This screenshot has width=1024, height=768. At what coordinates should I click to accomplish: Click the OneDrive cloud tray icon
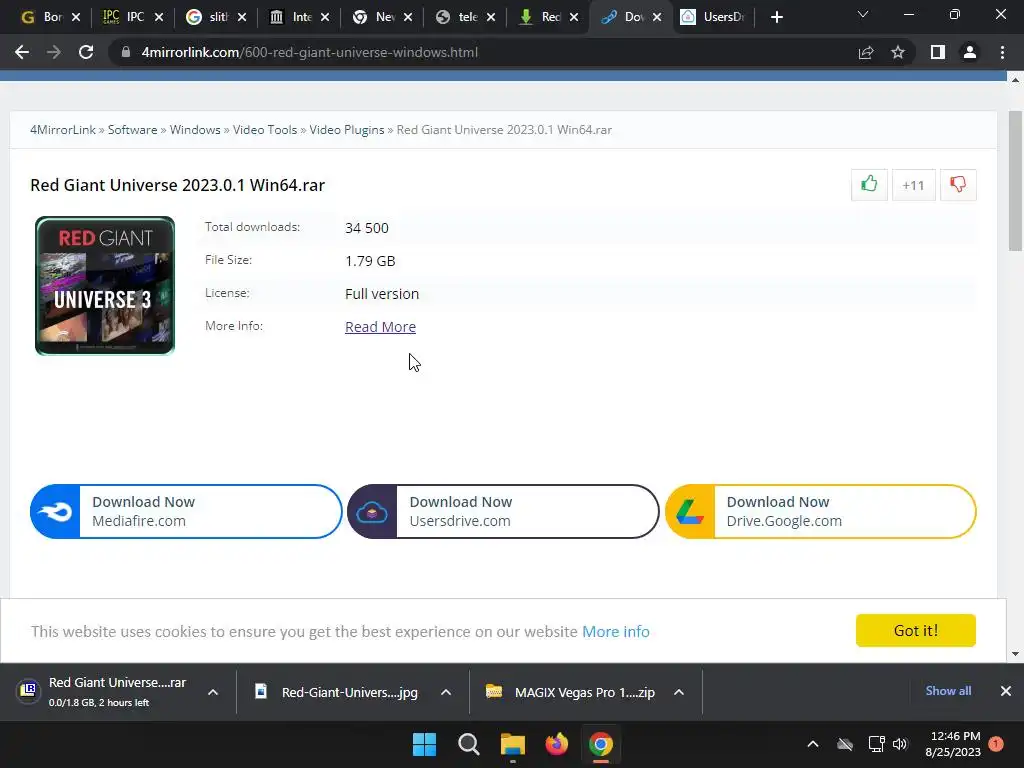pos(845,744)
